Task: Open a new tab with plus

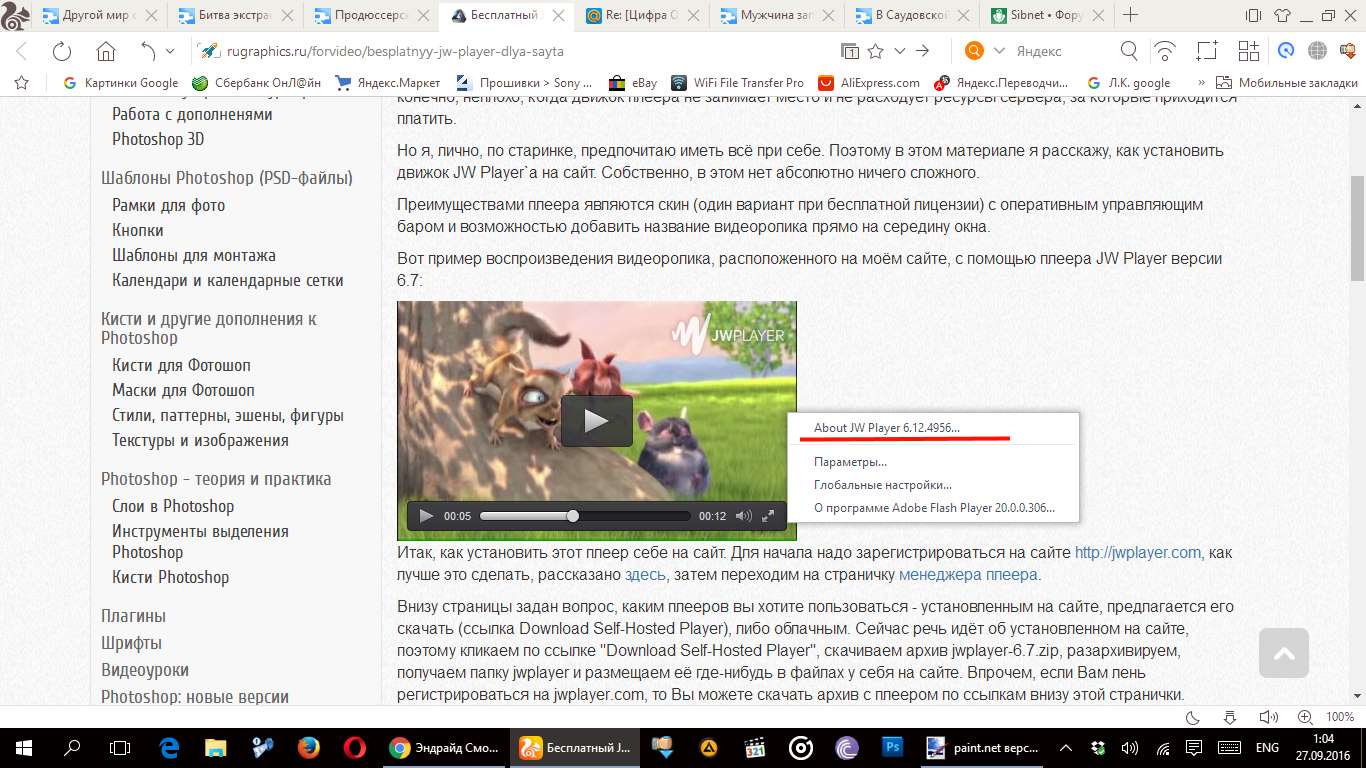Action: tap(1131, 15)
